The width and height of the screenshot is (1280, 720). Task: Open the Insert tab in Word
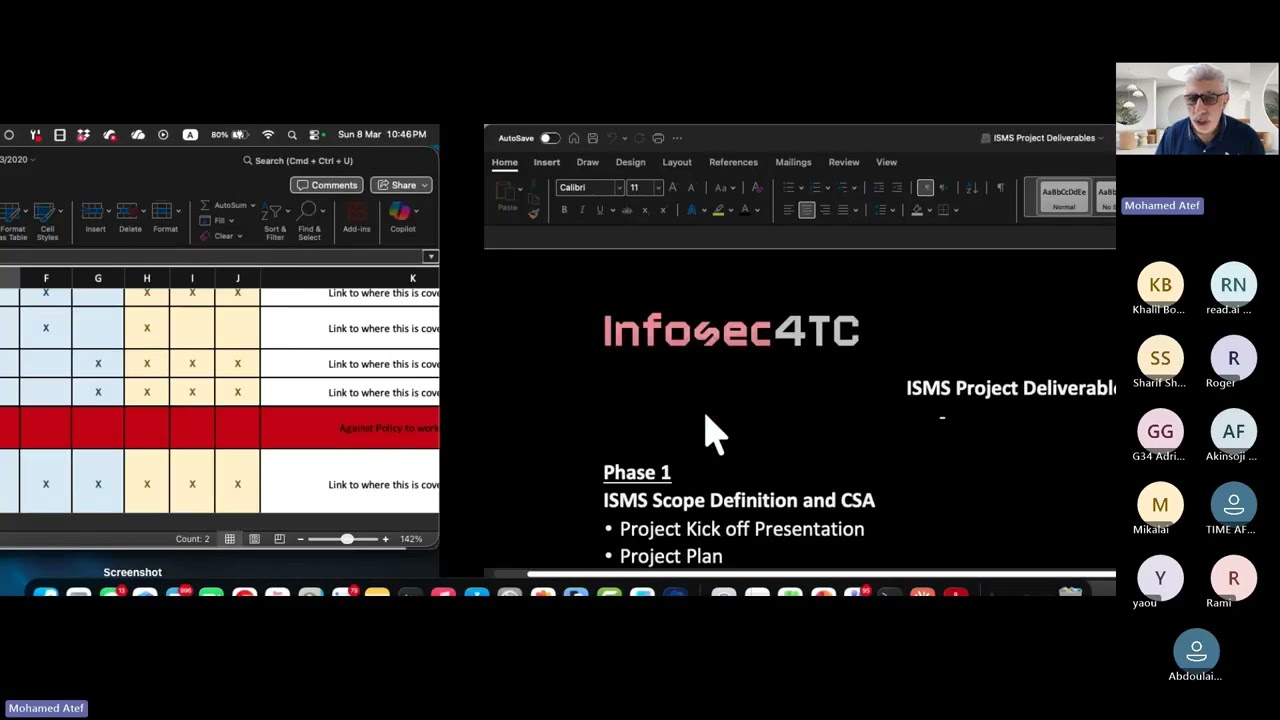pos(547,162)
